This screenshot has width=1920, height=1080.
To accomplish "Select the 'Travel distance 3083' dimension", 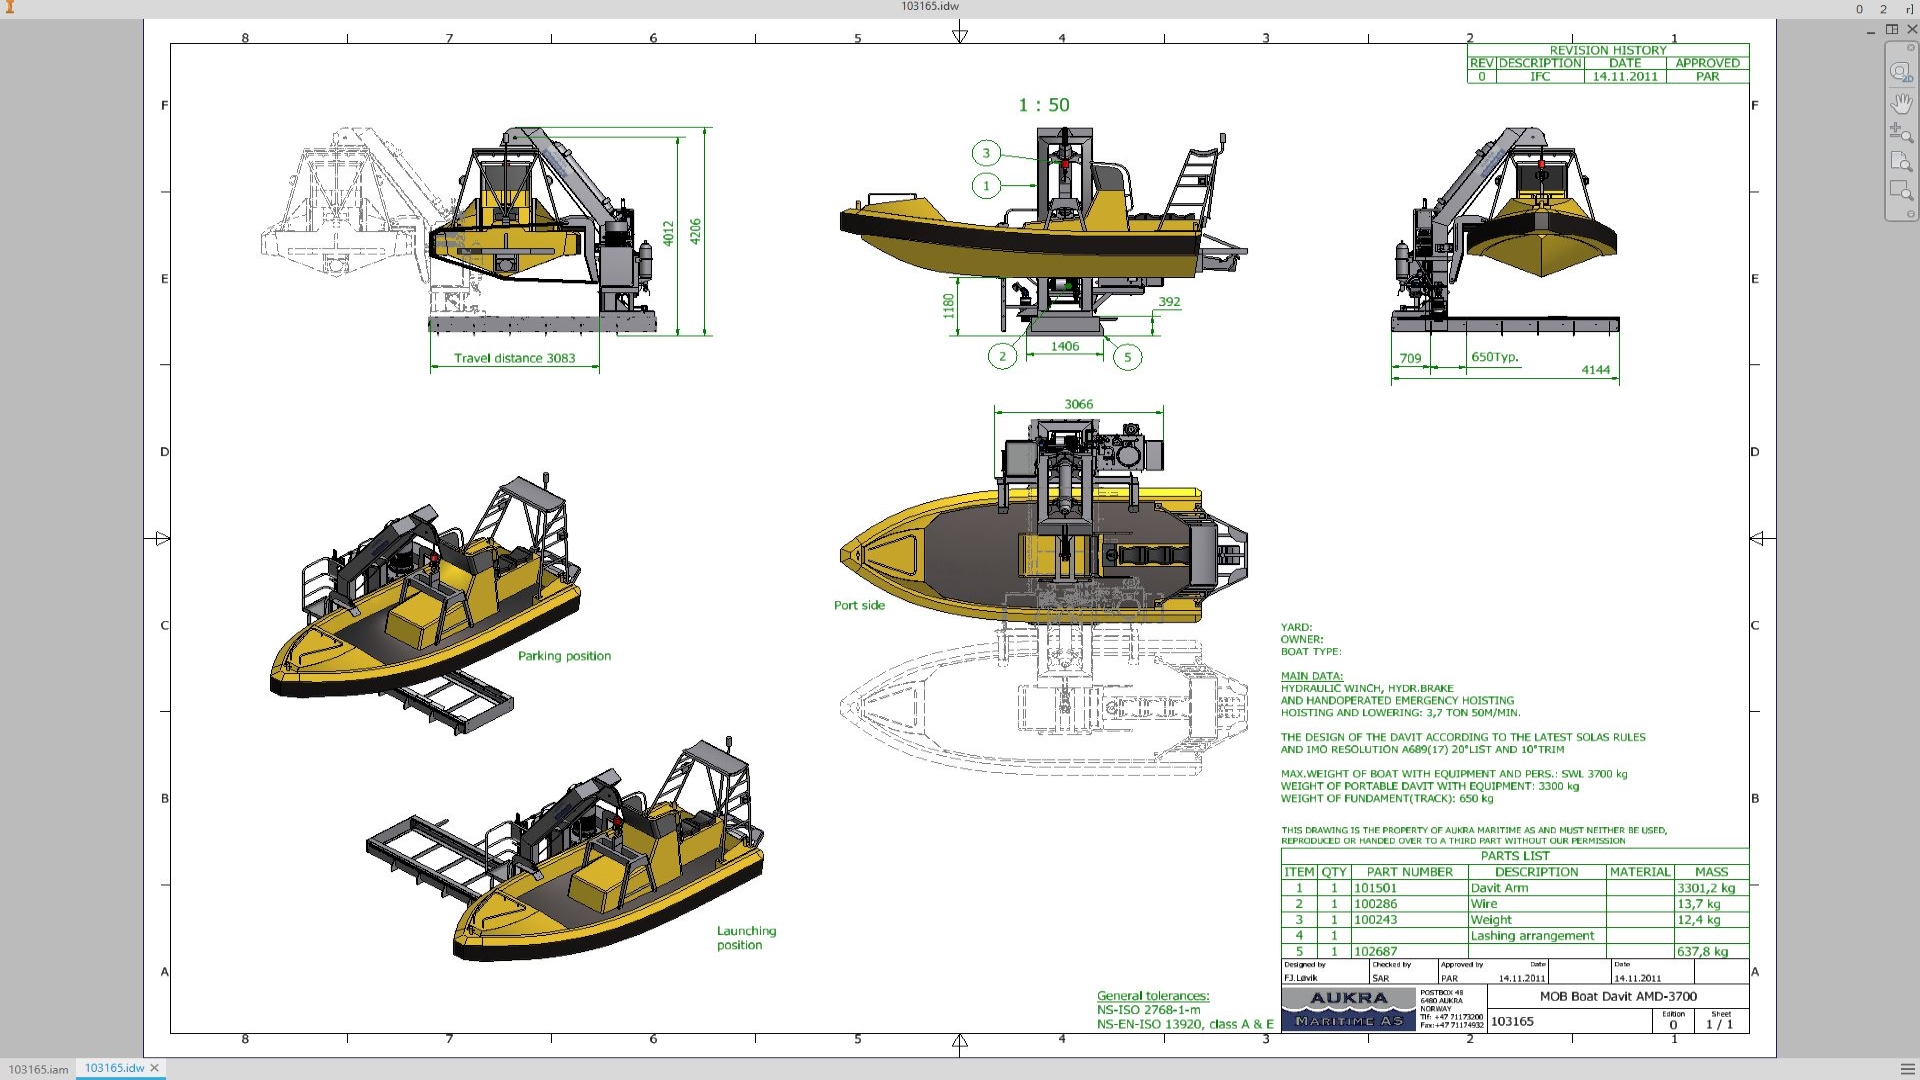I will (514, 358).
